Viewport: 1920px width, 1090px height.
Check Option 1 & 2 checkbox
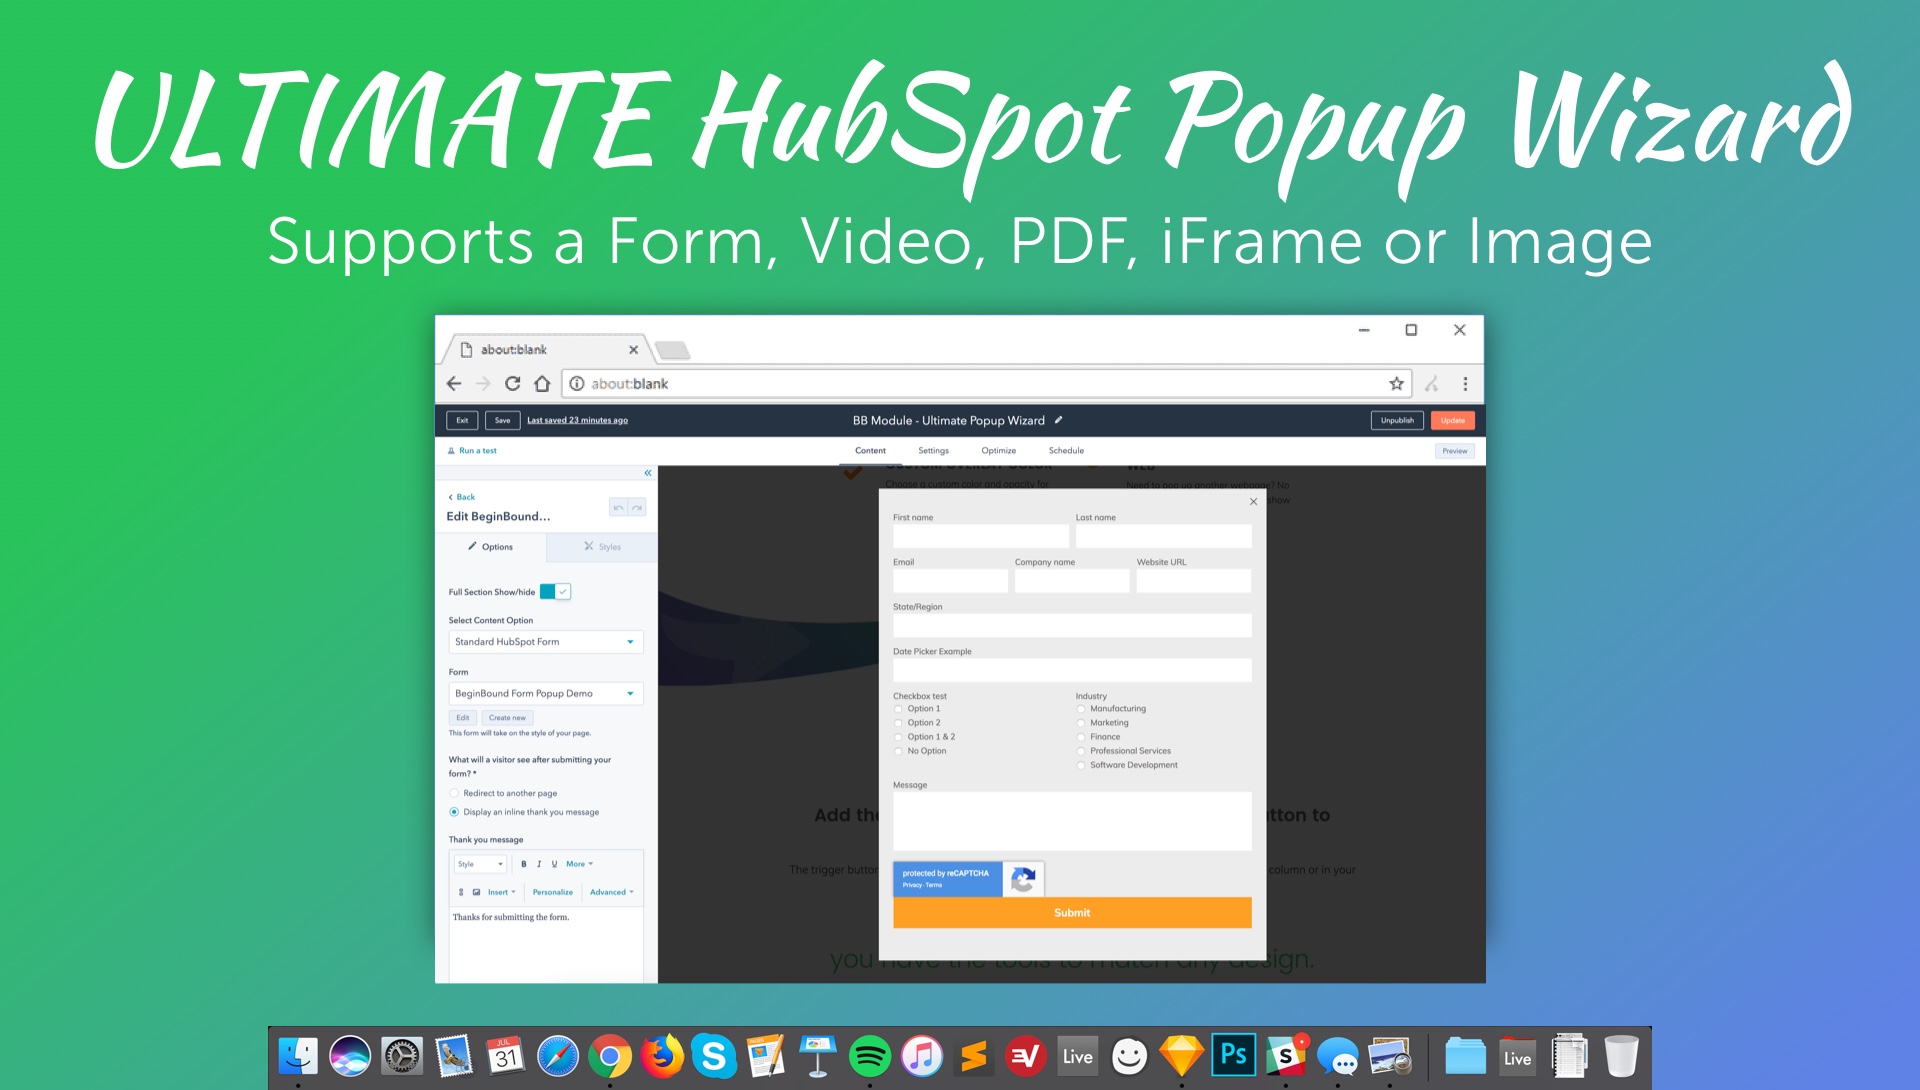[898, 737]
